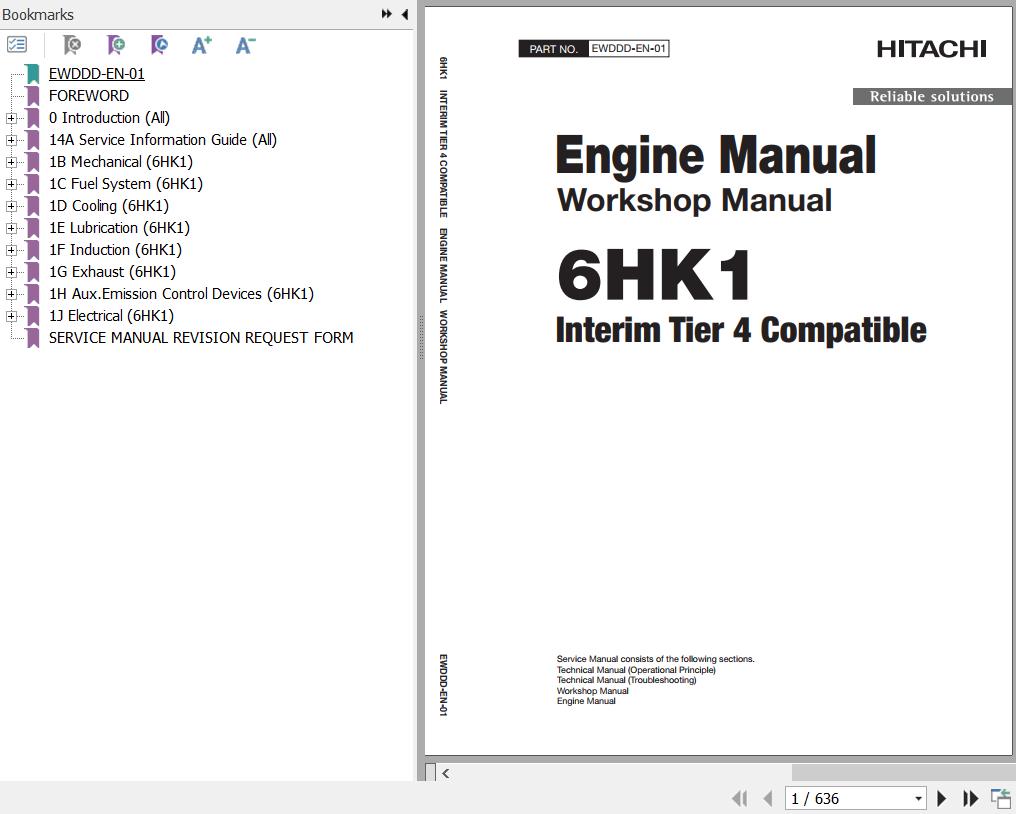
Task: Select 1B Mechanical (6HK1) bookmark text
Action: click(121, 162)
